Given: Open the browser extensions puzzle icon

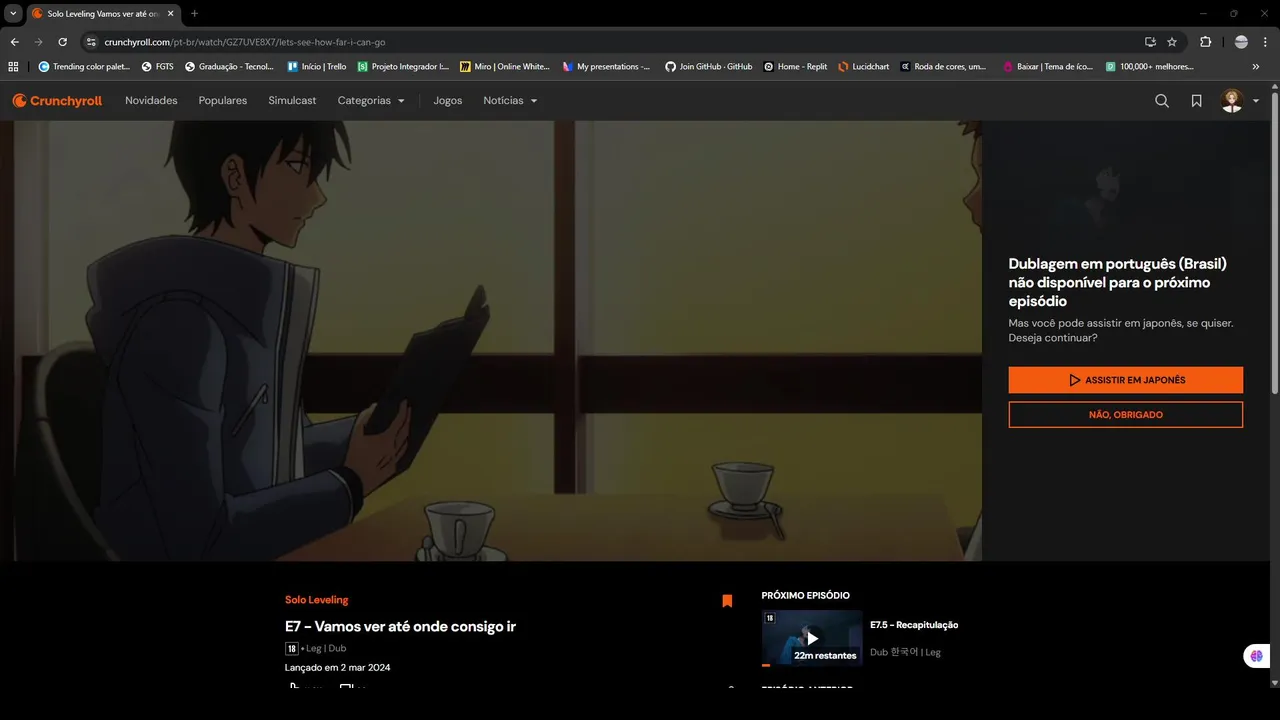Looking at the screenshot, I should [x=1205, y=42].
